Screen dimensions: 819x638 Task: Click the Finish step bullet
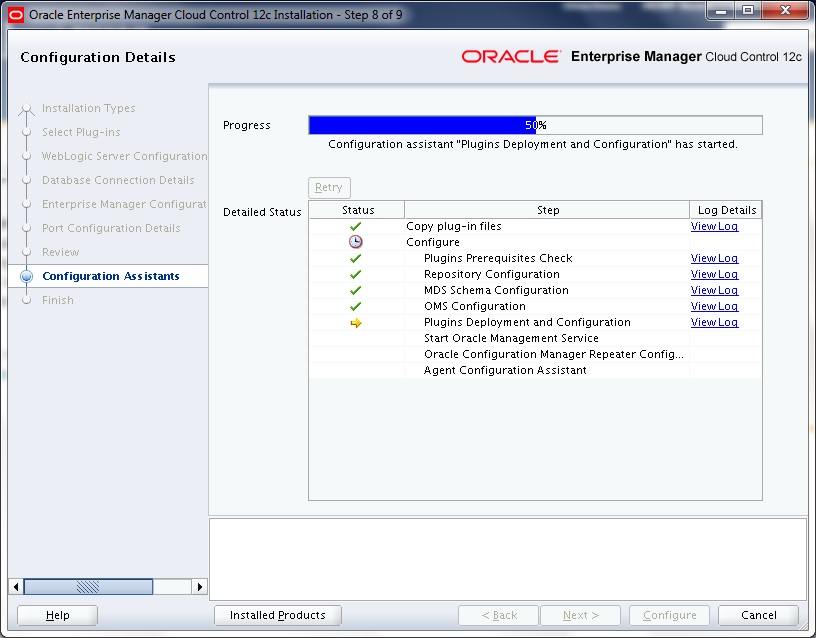(26, 300)
